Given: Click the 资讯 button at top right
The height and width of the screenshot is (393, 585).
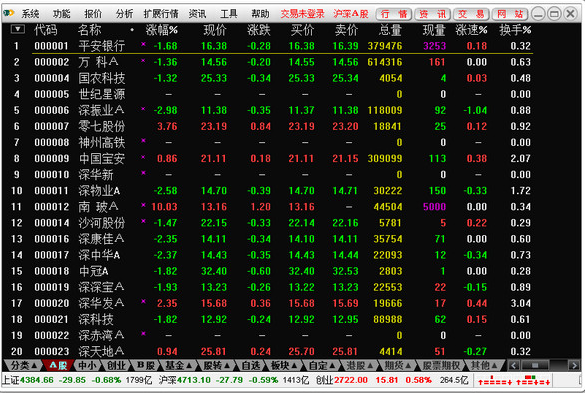Looking at the screenshot, I should click(433, 14).
